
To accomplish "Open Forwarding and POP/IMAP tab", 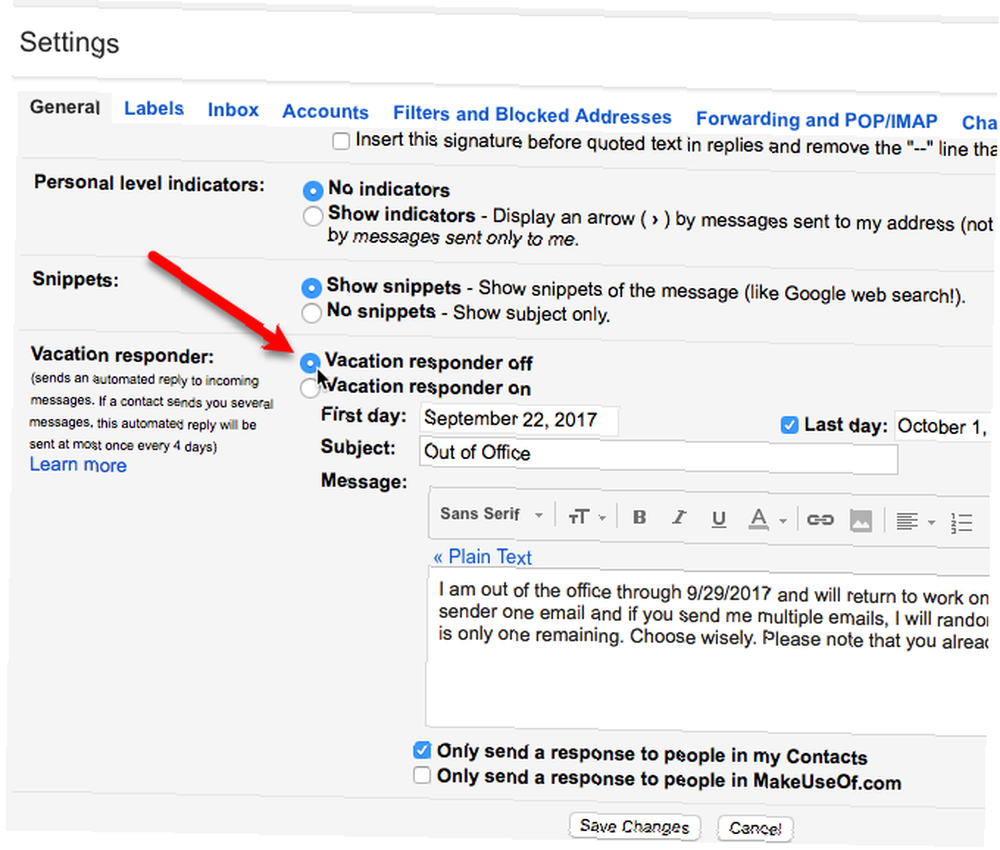I will tap(816, 119).
